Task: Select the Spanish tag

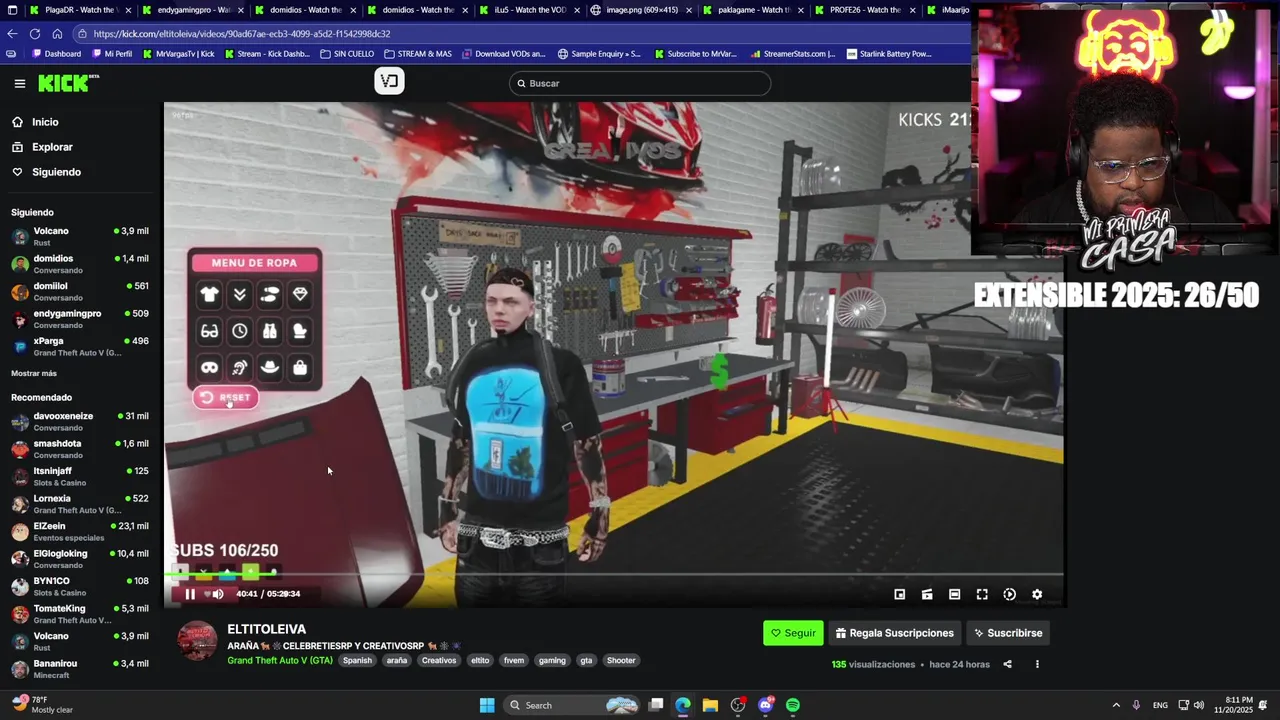Action: pos(357,660)
